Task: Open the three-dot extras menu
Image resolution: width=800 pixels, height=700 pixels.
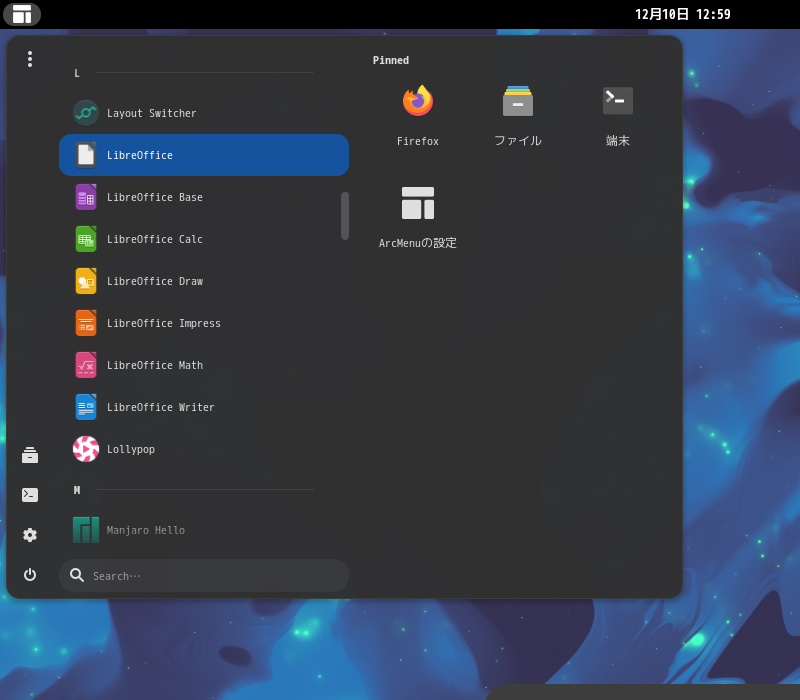Action: pos(30,59)
